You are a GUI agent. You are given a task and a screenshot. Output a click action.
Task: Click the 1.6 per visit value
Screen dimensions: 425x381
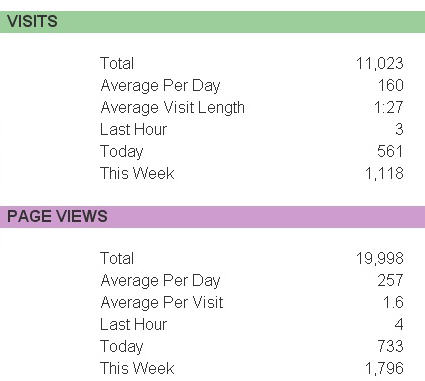[393, 302]
